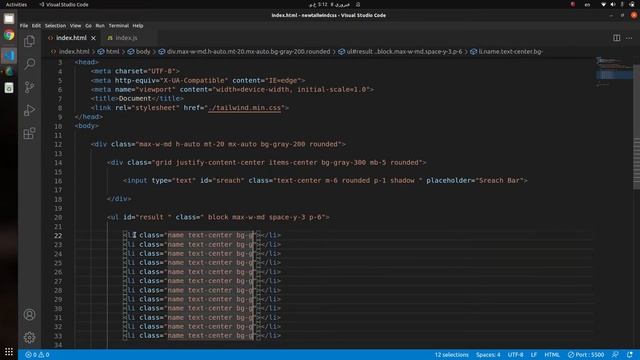
Task: Launch Chrome from Ubuntu dock
Action: pyautogui.click(x=9, y=36)
